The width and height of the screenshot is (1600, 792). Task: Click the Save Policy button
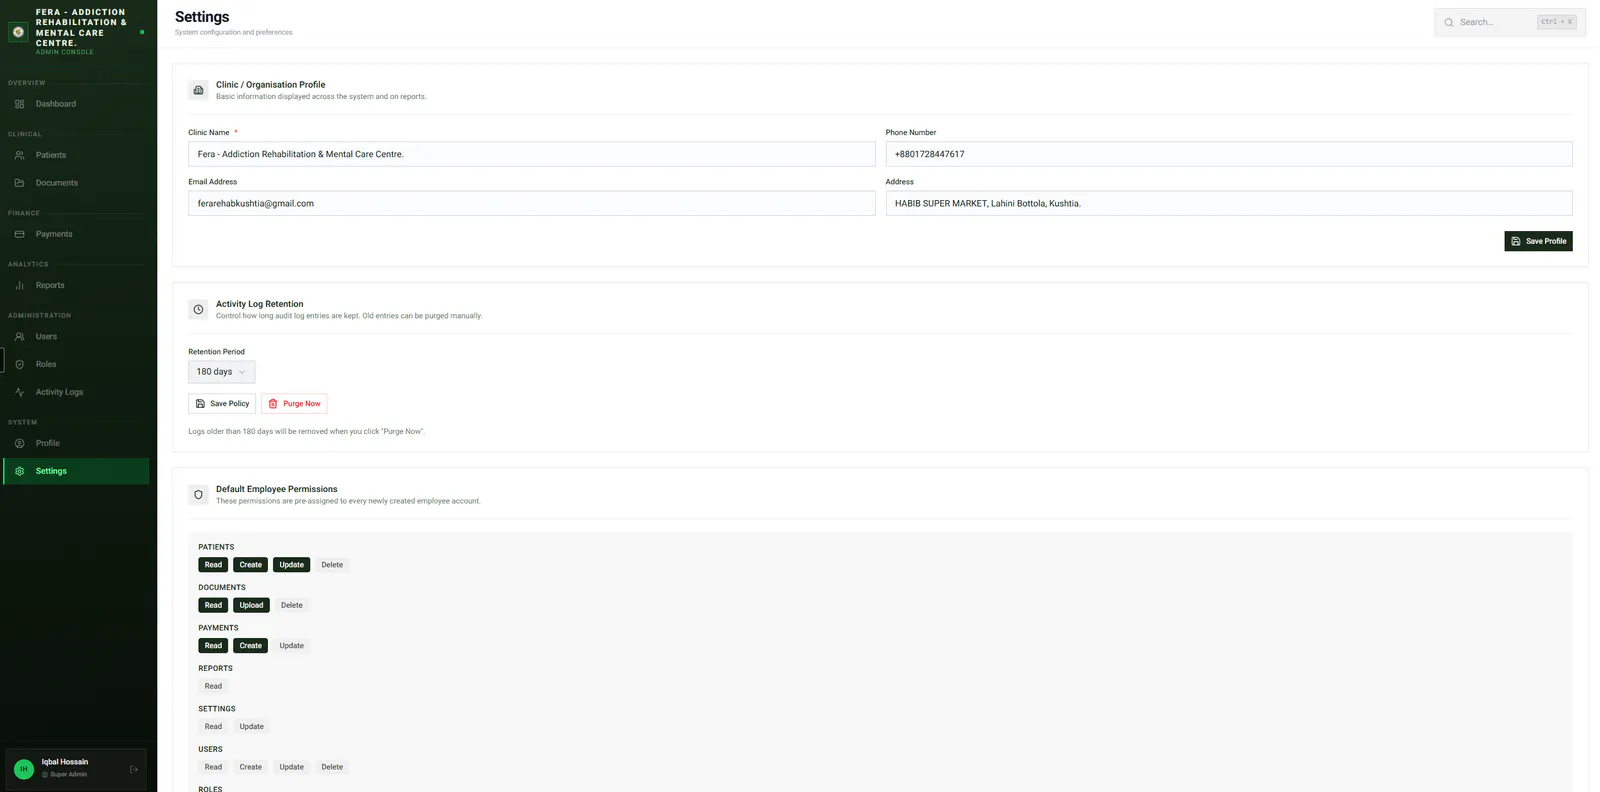point(222,404)
